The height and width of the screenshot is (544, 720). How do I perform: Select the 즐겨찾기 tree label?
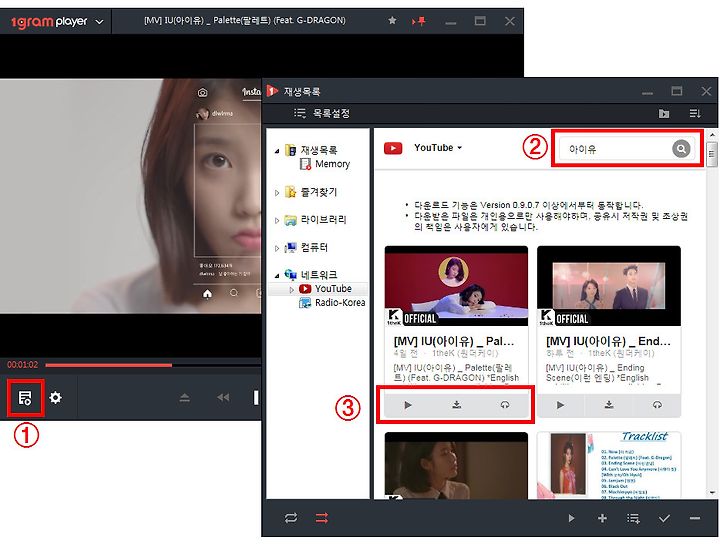pyautogui.click(x=319, y=192)
